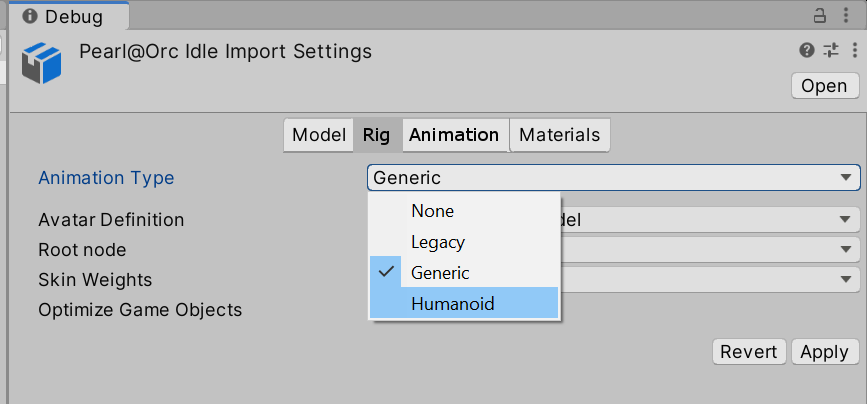Open the preset selector sliders icon

[831, 51]
